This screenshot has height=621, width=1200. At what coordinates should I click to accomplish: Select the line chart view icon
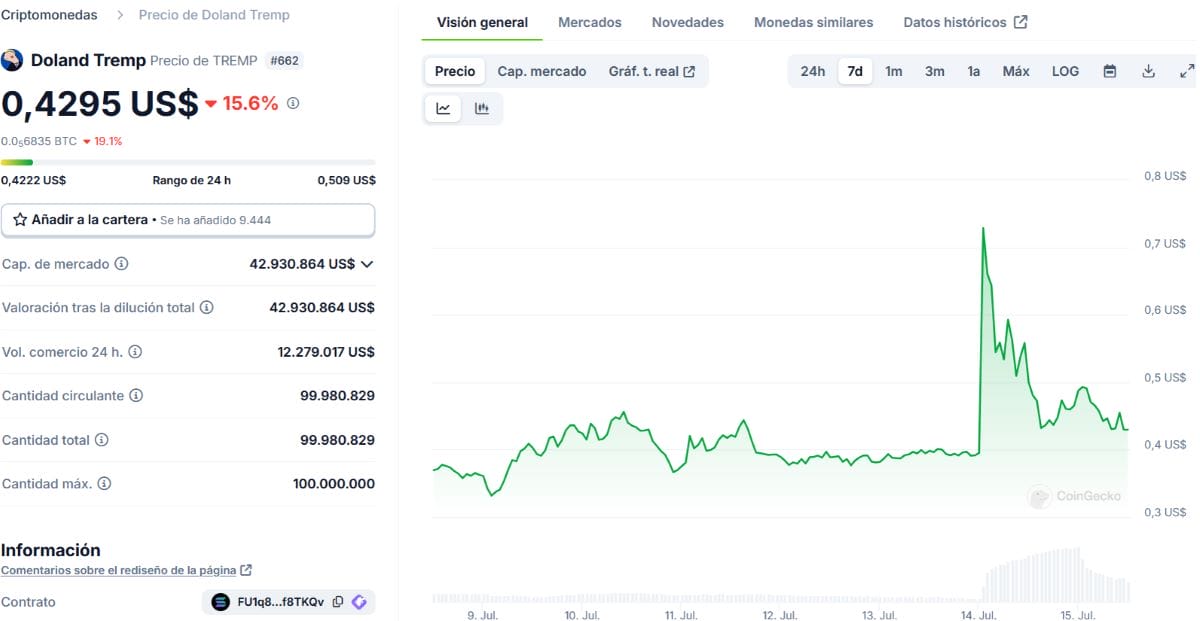point(443,109)
